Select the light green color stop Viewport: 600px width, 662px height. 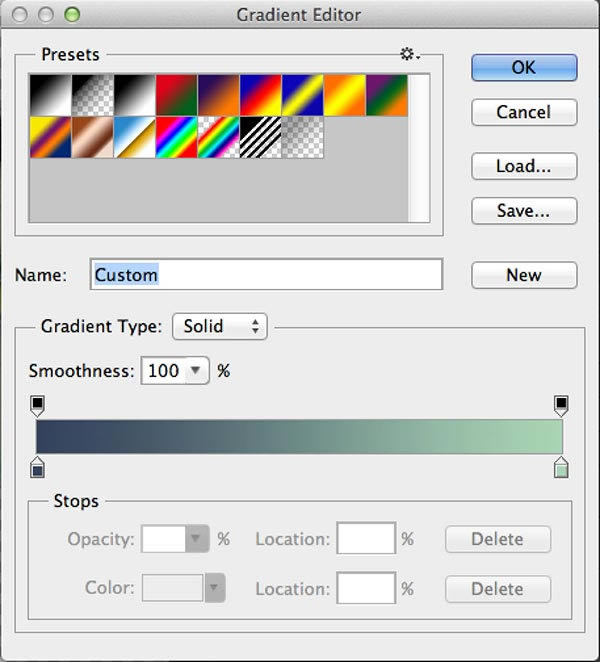[561, 467]
